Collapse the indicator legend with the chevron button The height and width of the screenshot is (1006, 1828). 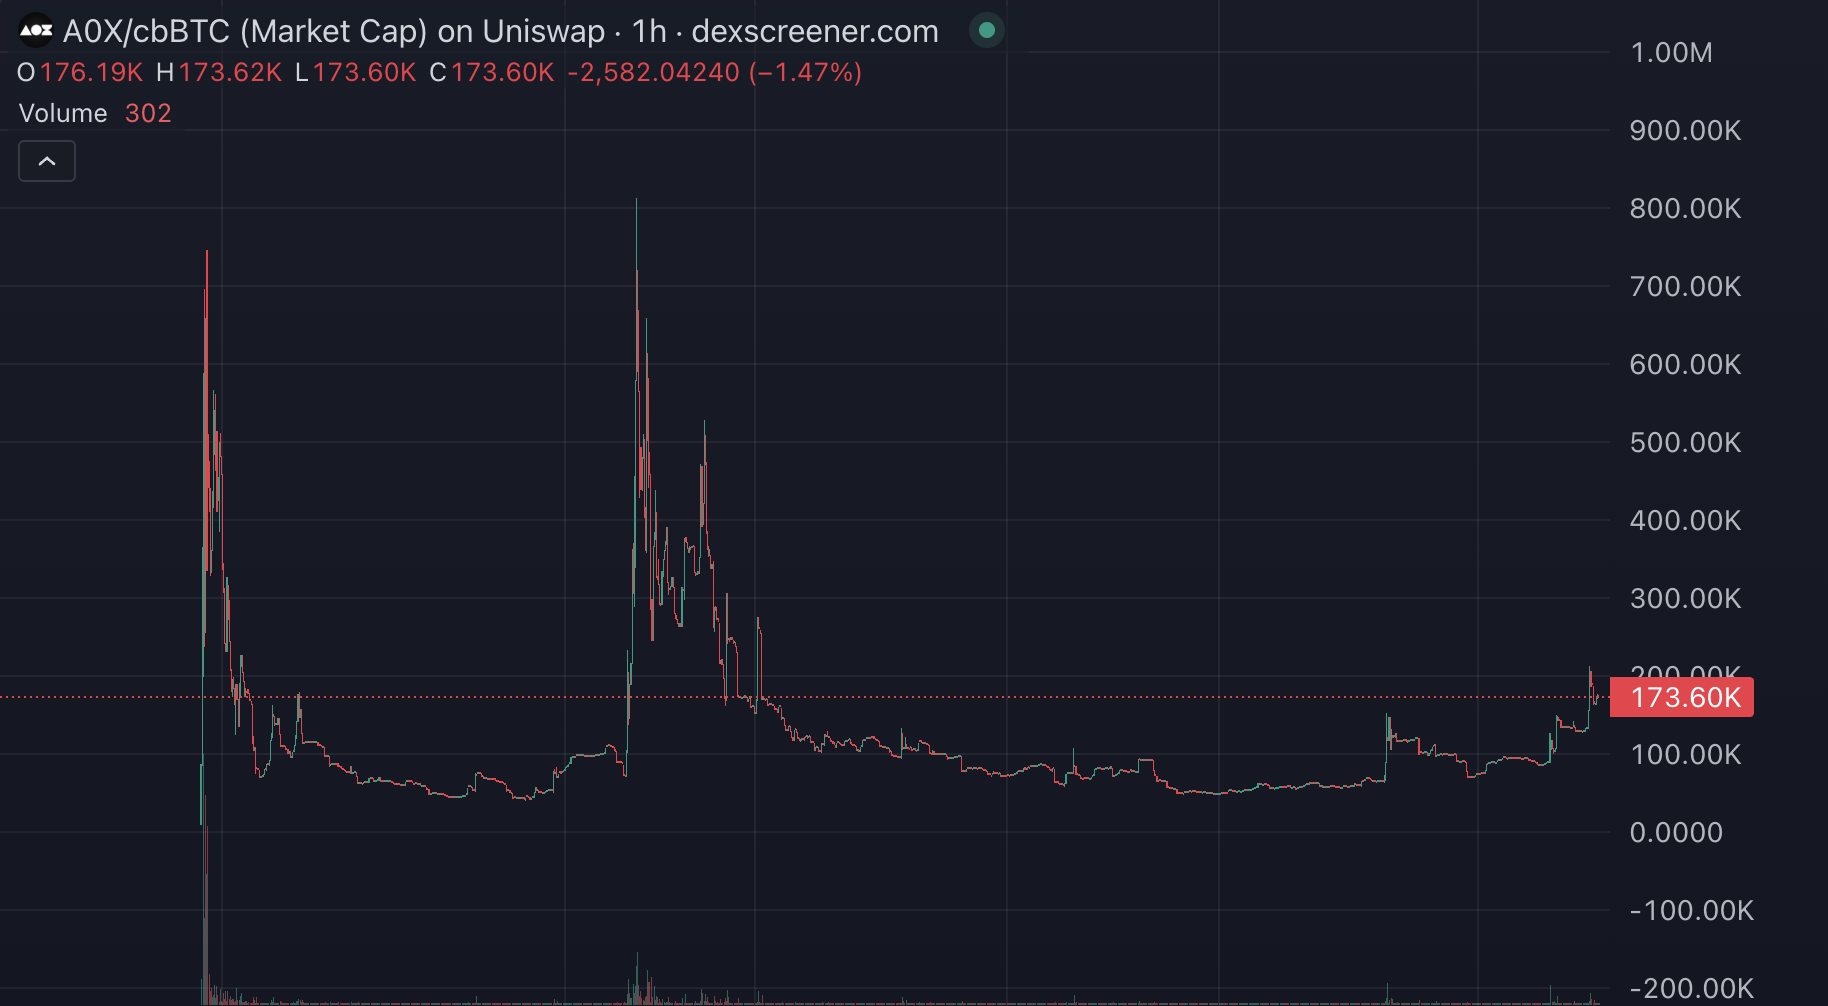[x=47, y=161]
